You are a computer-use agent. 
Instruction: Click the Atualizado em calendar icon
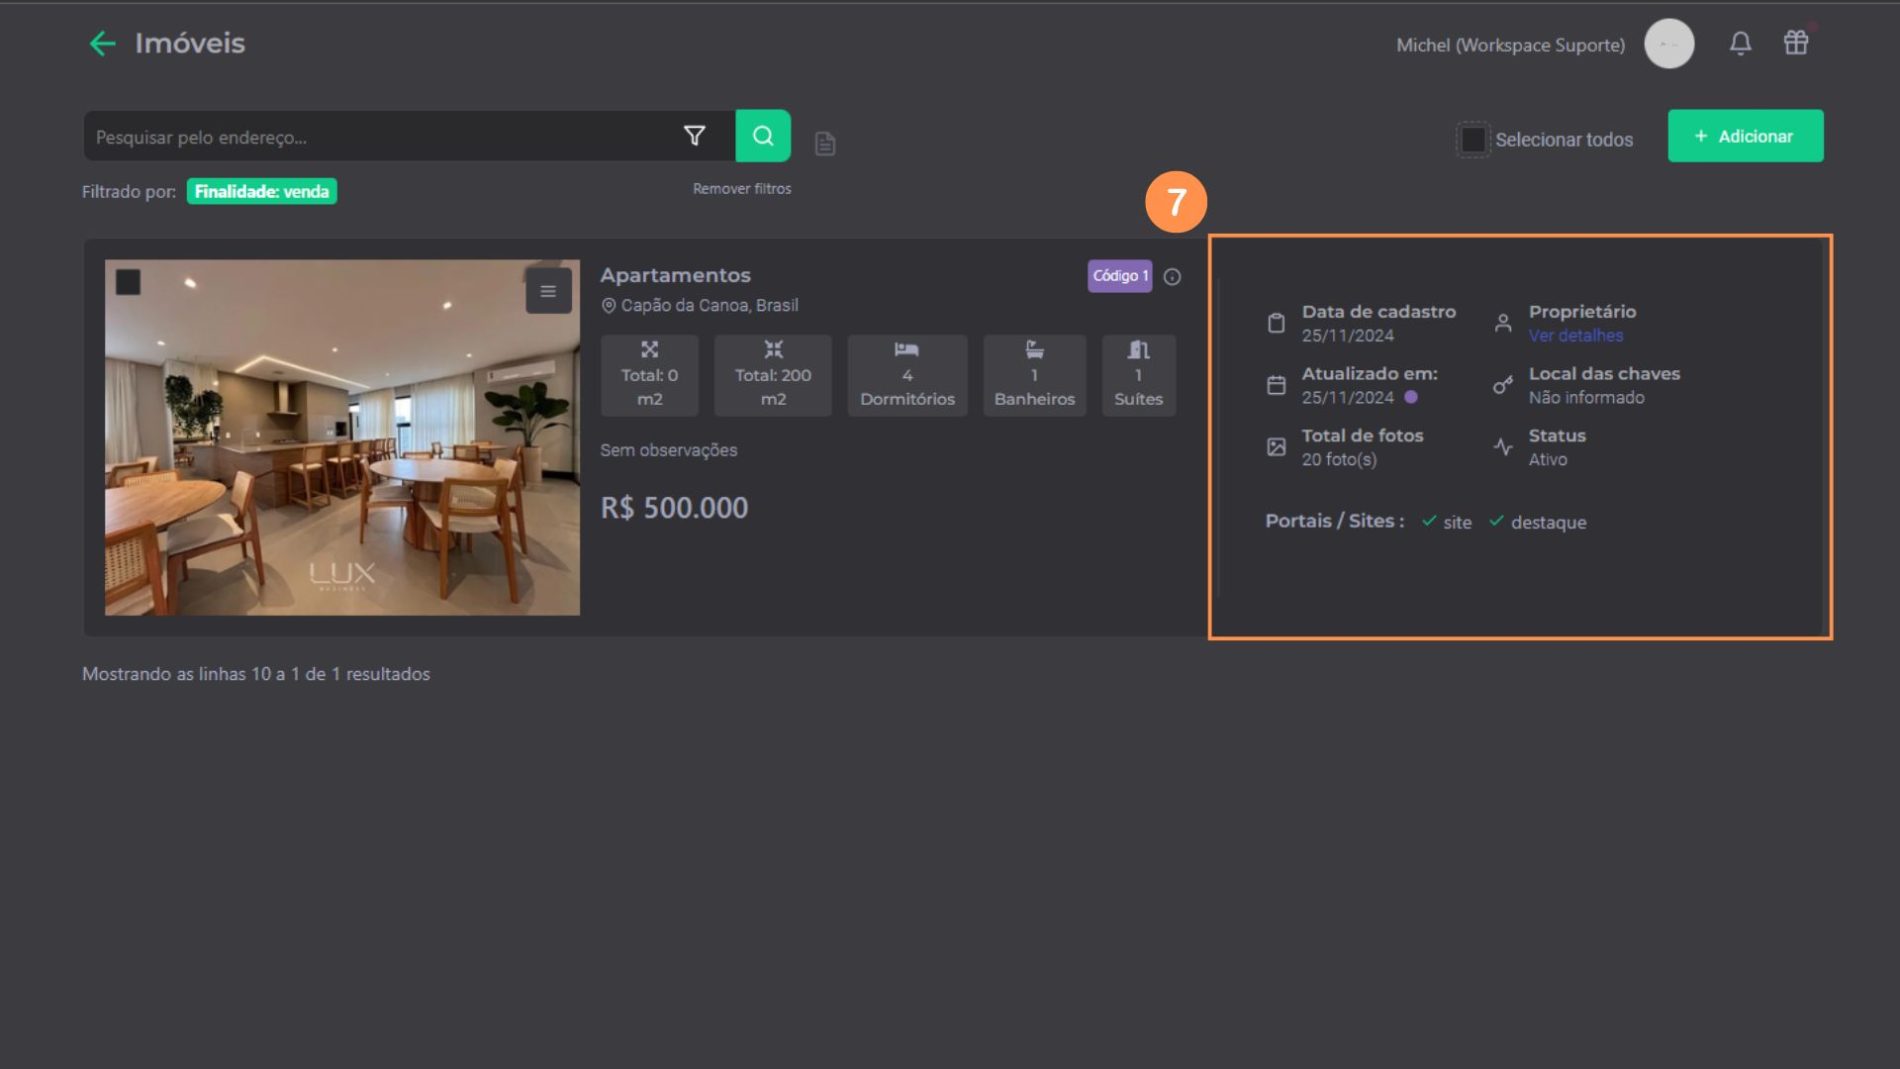tap(1276, 385)
